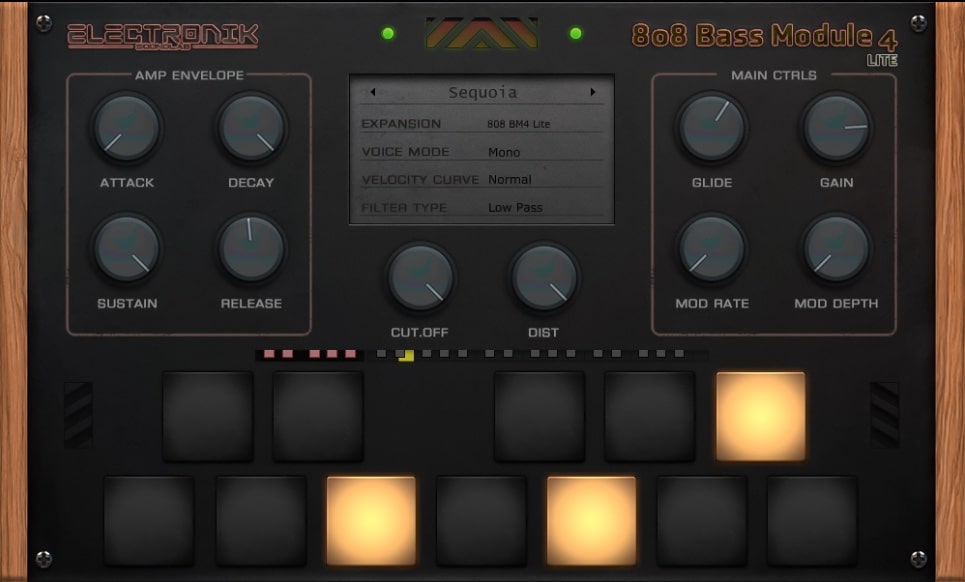Click the previous preset arrow on the display
The width and height of the screenshot is (965, 582).
pyautogui.click(x=372, y=91)
